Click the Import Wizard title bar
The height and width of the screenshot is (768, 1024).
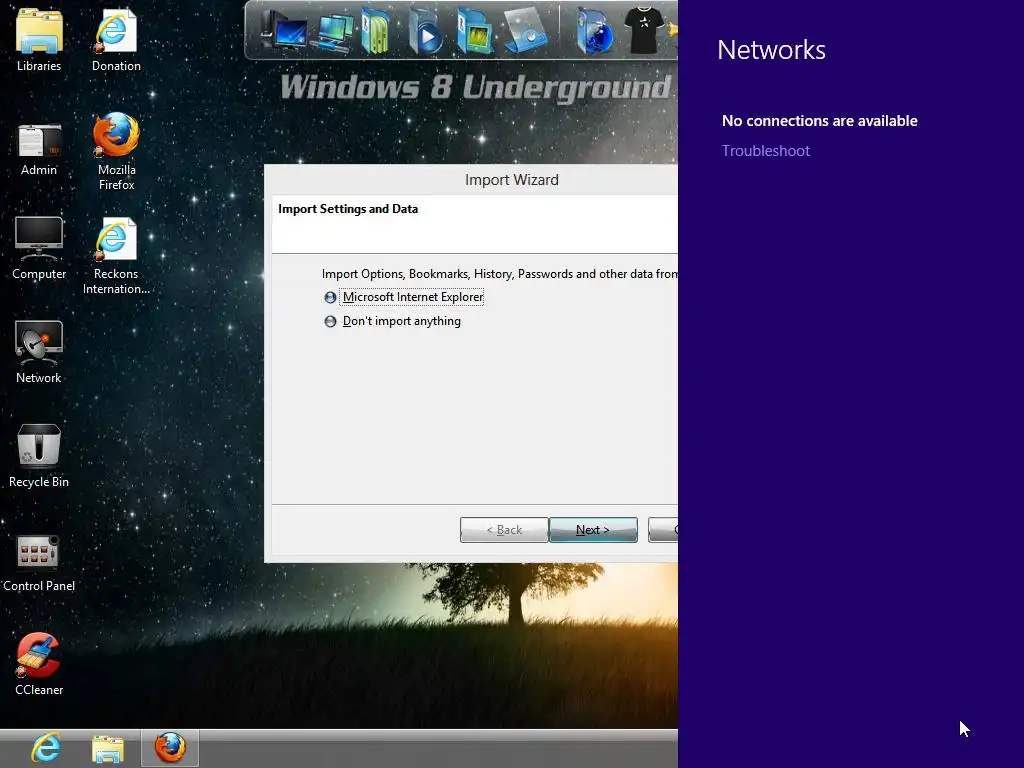point(472,180)
